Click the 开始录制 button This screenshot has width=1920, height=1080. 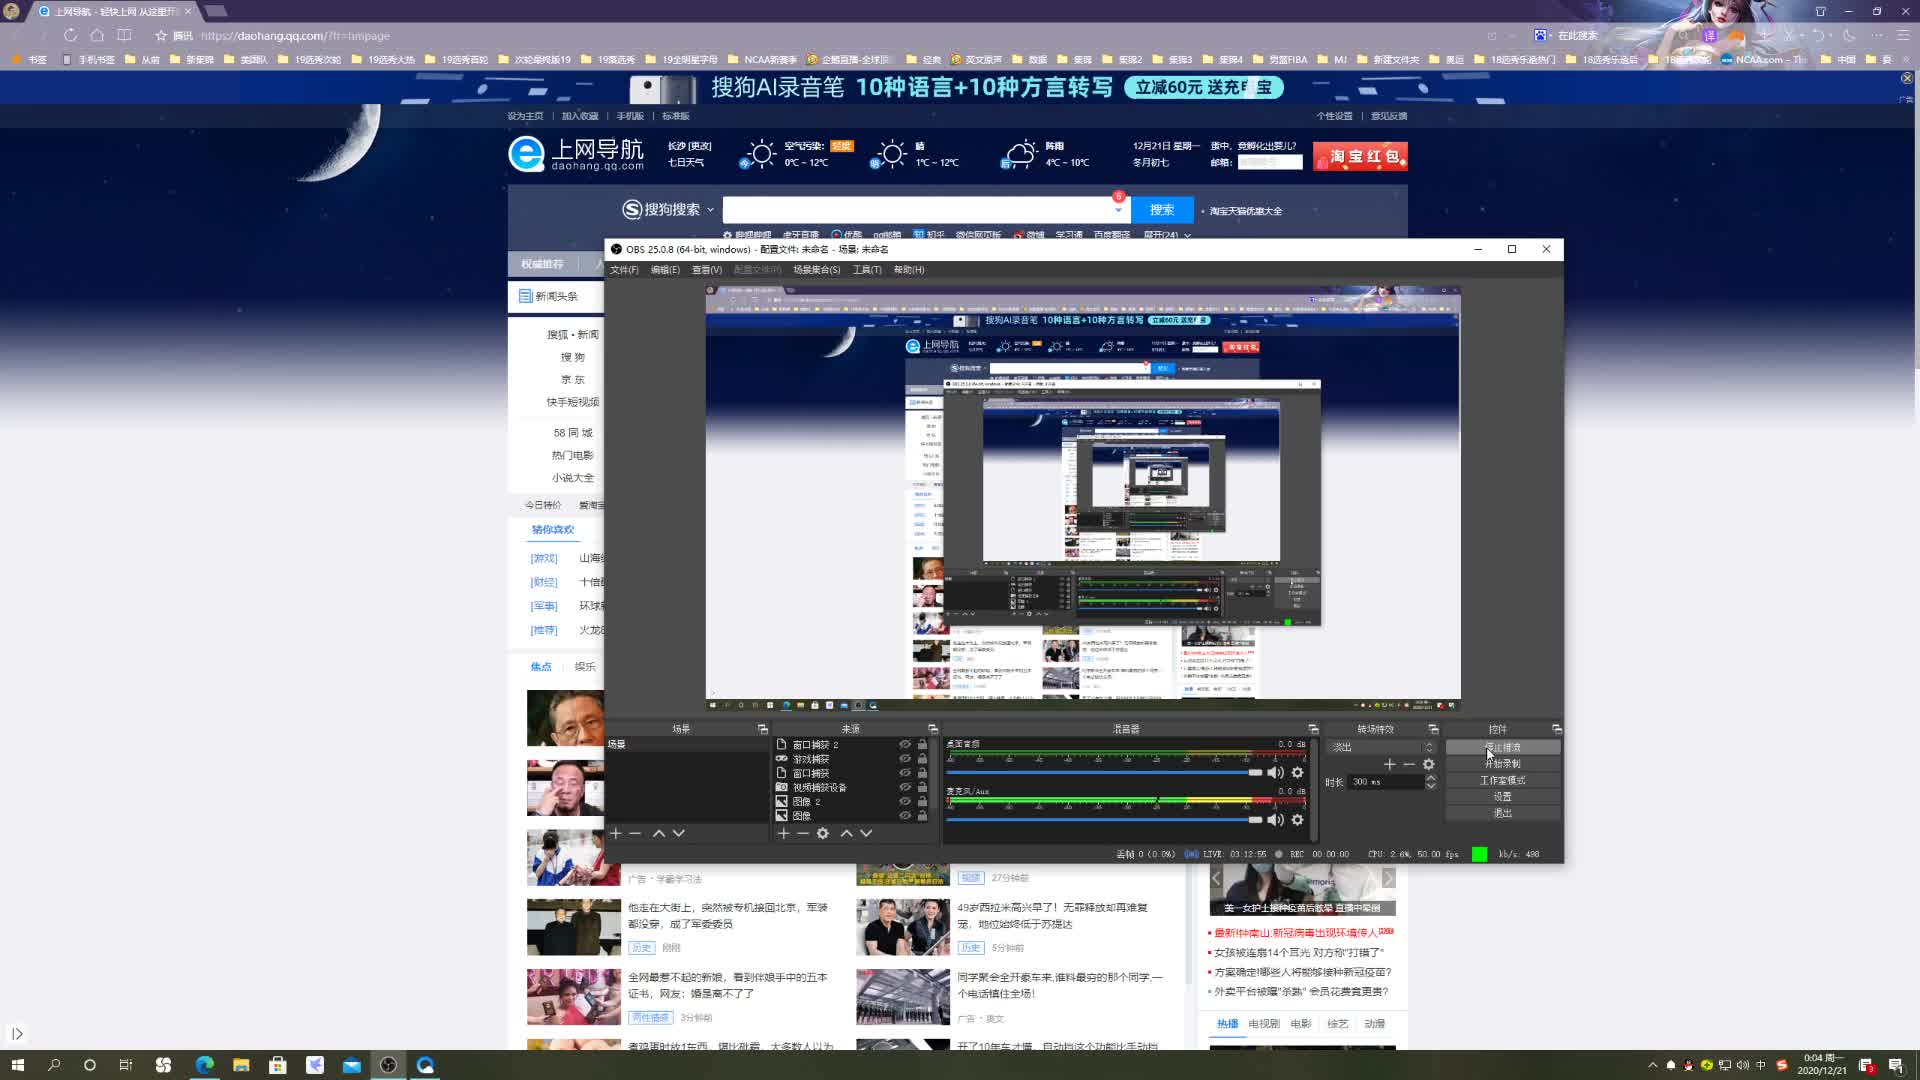(1502, 764)
